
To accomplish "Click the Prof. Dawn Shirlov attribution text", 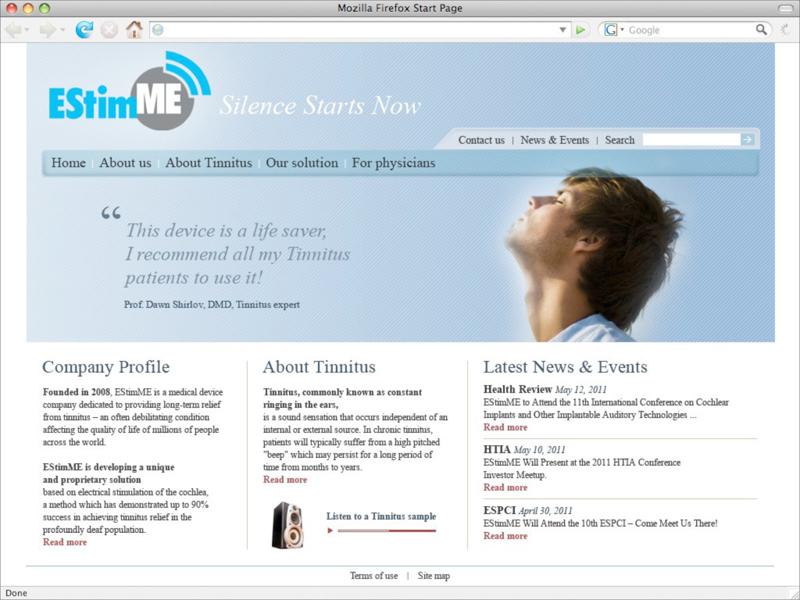I will (x=212, y=305).
